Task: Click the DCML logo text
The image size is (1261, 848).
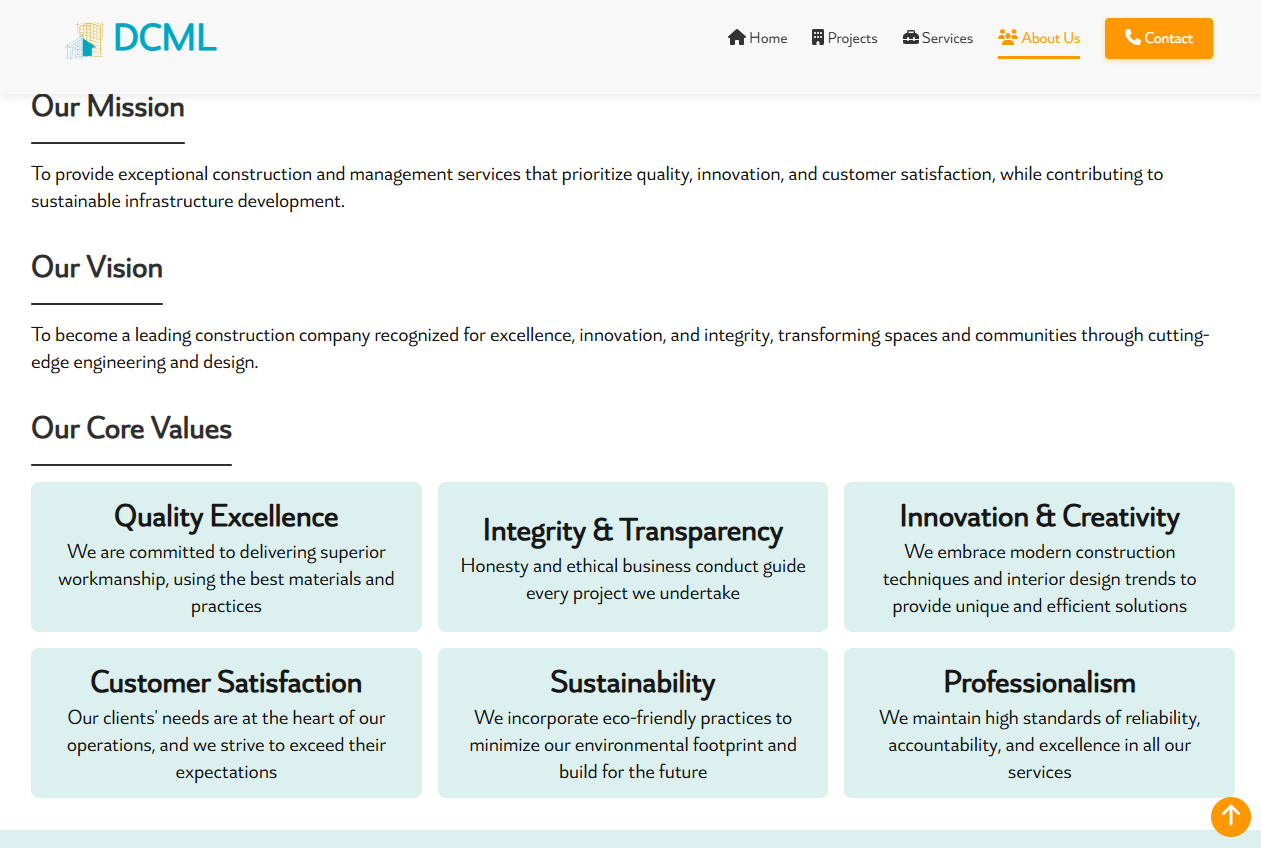Action: click(x=165, y=39)
